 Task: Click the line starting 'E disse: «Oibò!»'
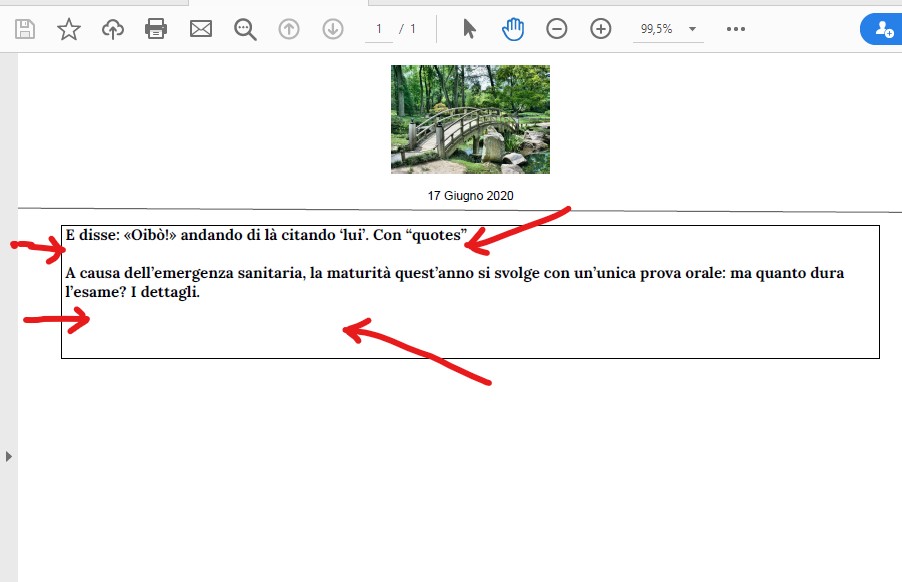(x=266, y=235)
